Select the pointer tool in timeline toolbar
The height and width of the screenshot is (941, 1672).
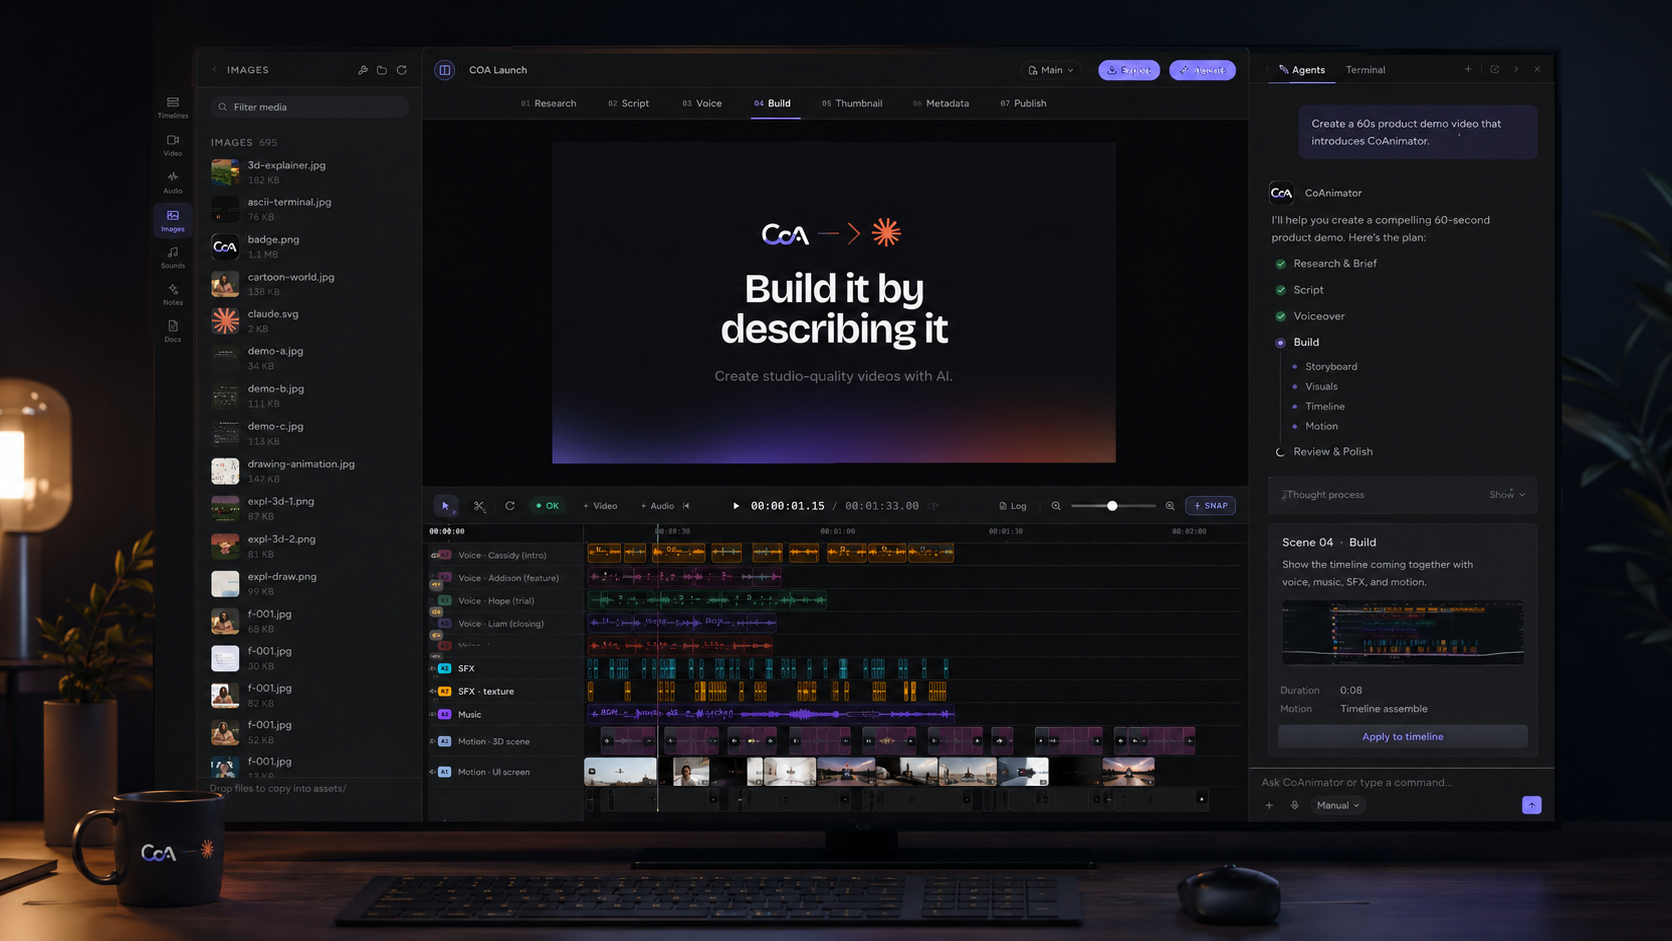446,506
